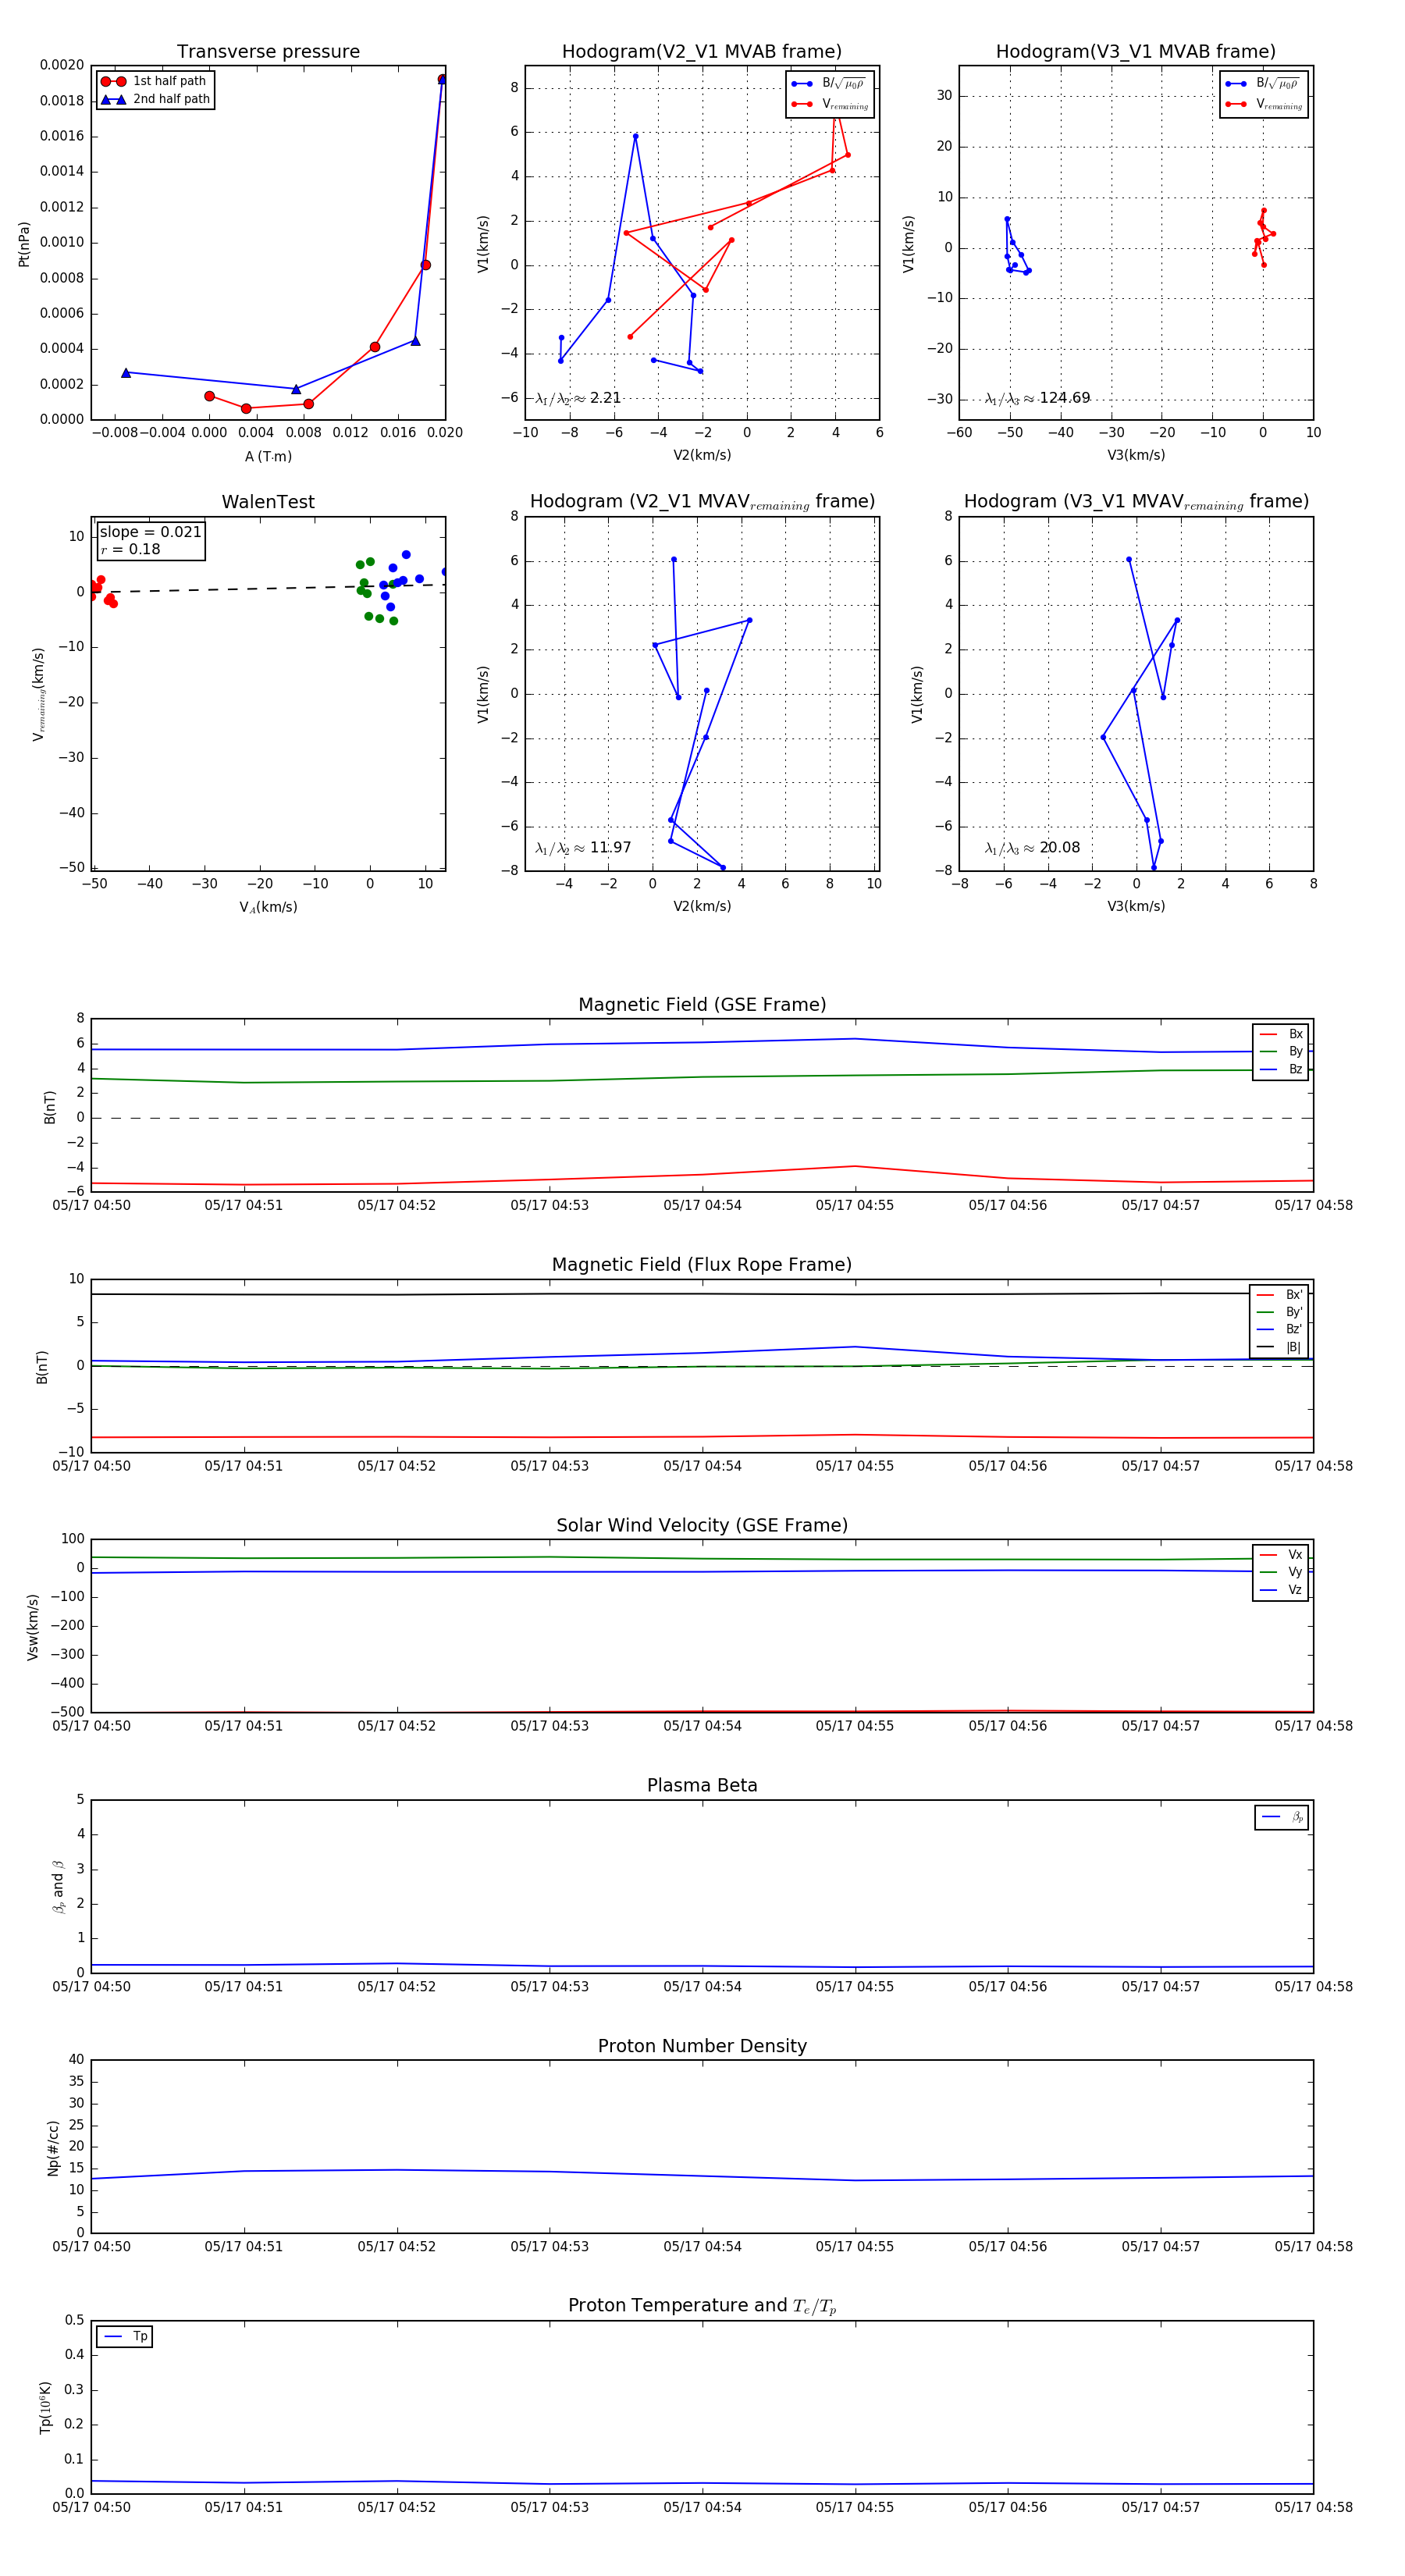
Task: Click '05/17 04:50' tick under Proton Temperature plot
Action: pyautogui.click(x=91, y=2507)
